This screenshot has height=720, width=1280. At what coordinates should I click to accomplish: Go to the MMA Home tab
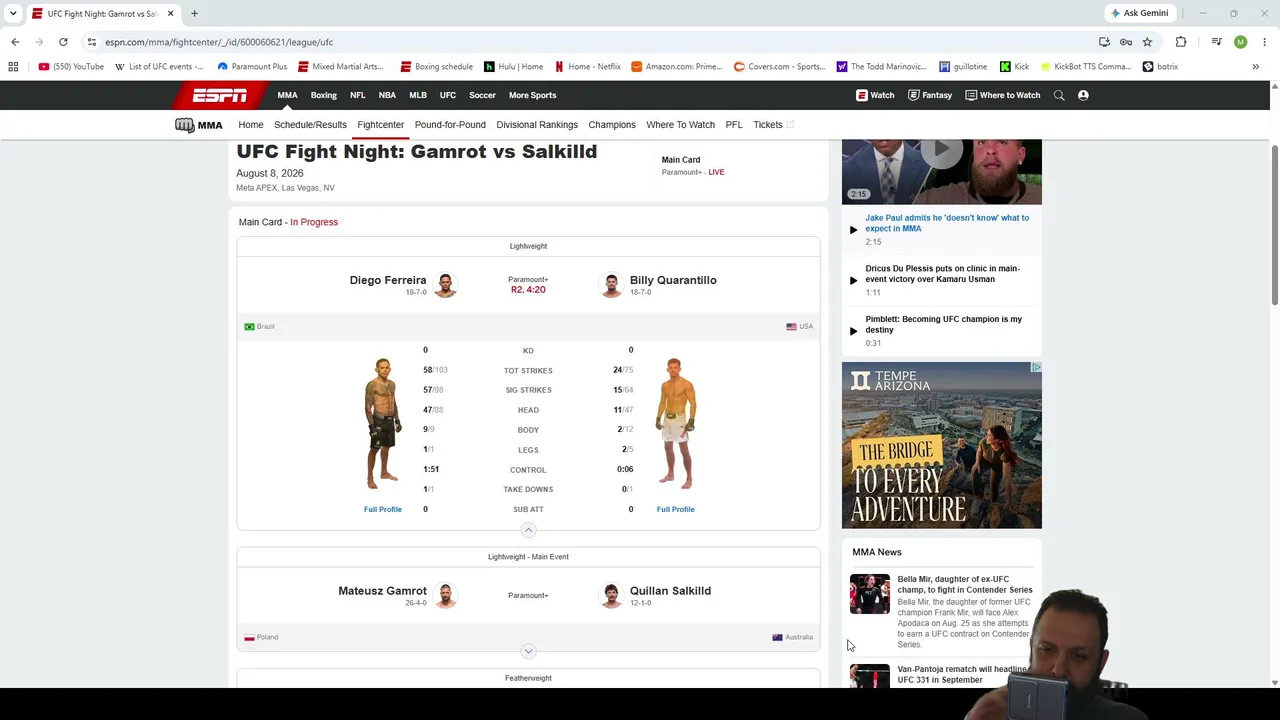[x=251, y=125]
